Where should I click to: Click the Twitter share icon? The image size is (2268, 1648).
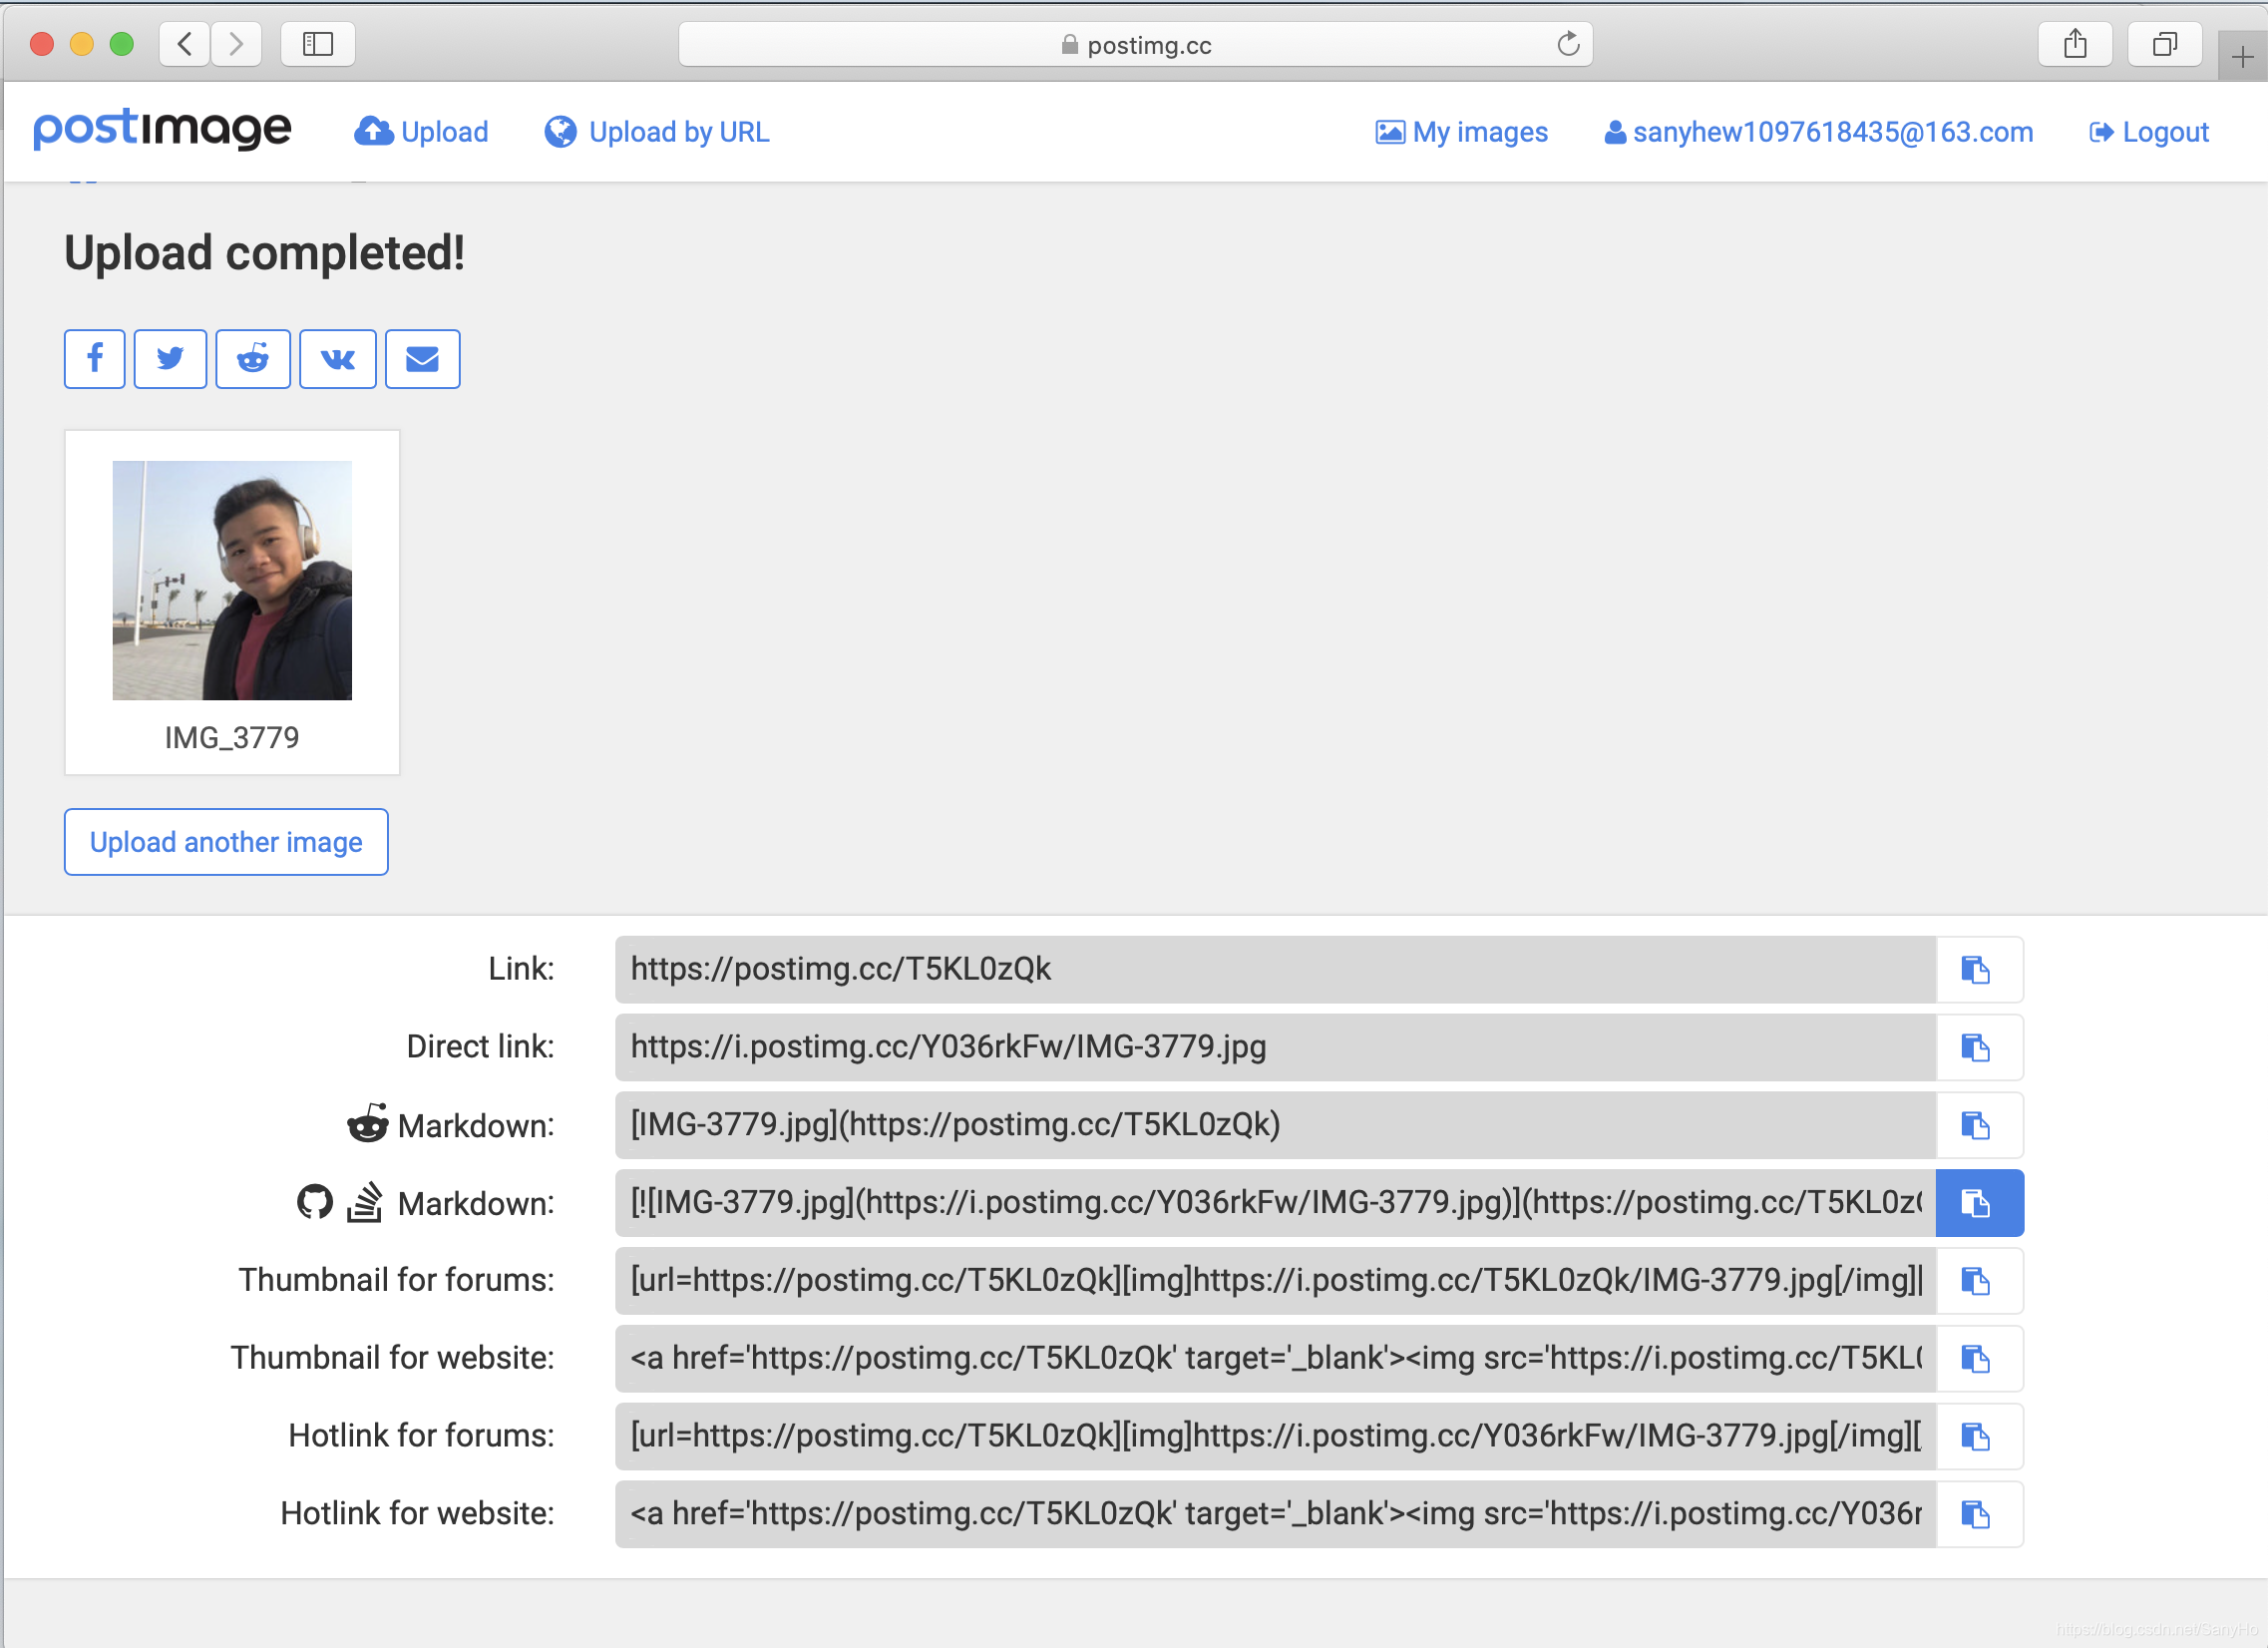(x=173, y=359)
